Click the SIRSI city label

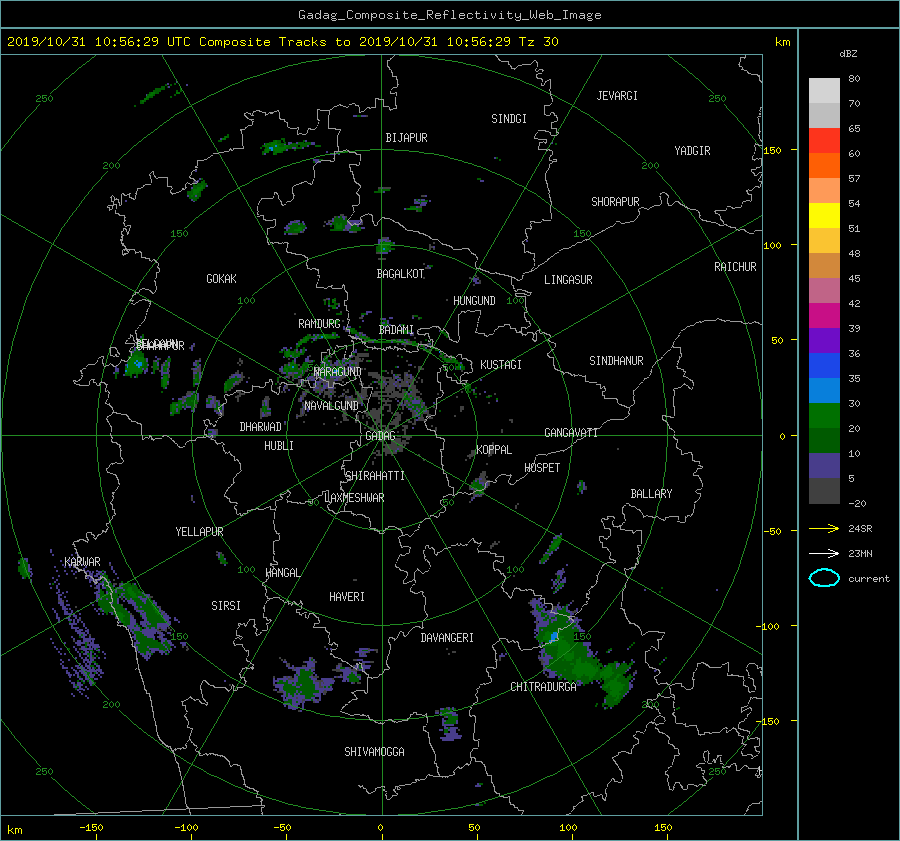coord(226,606)
